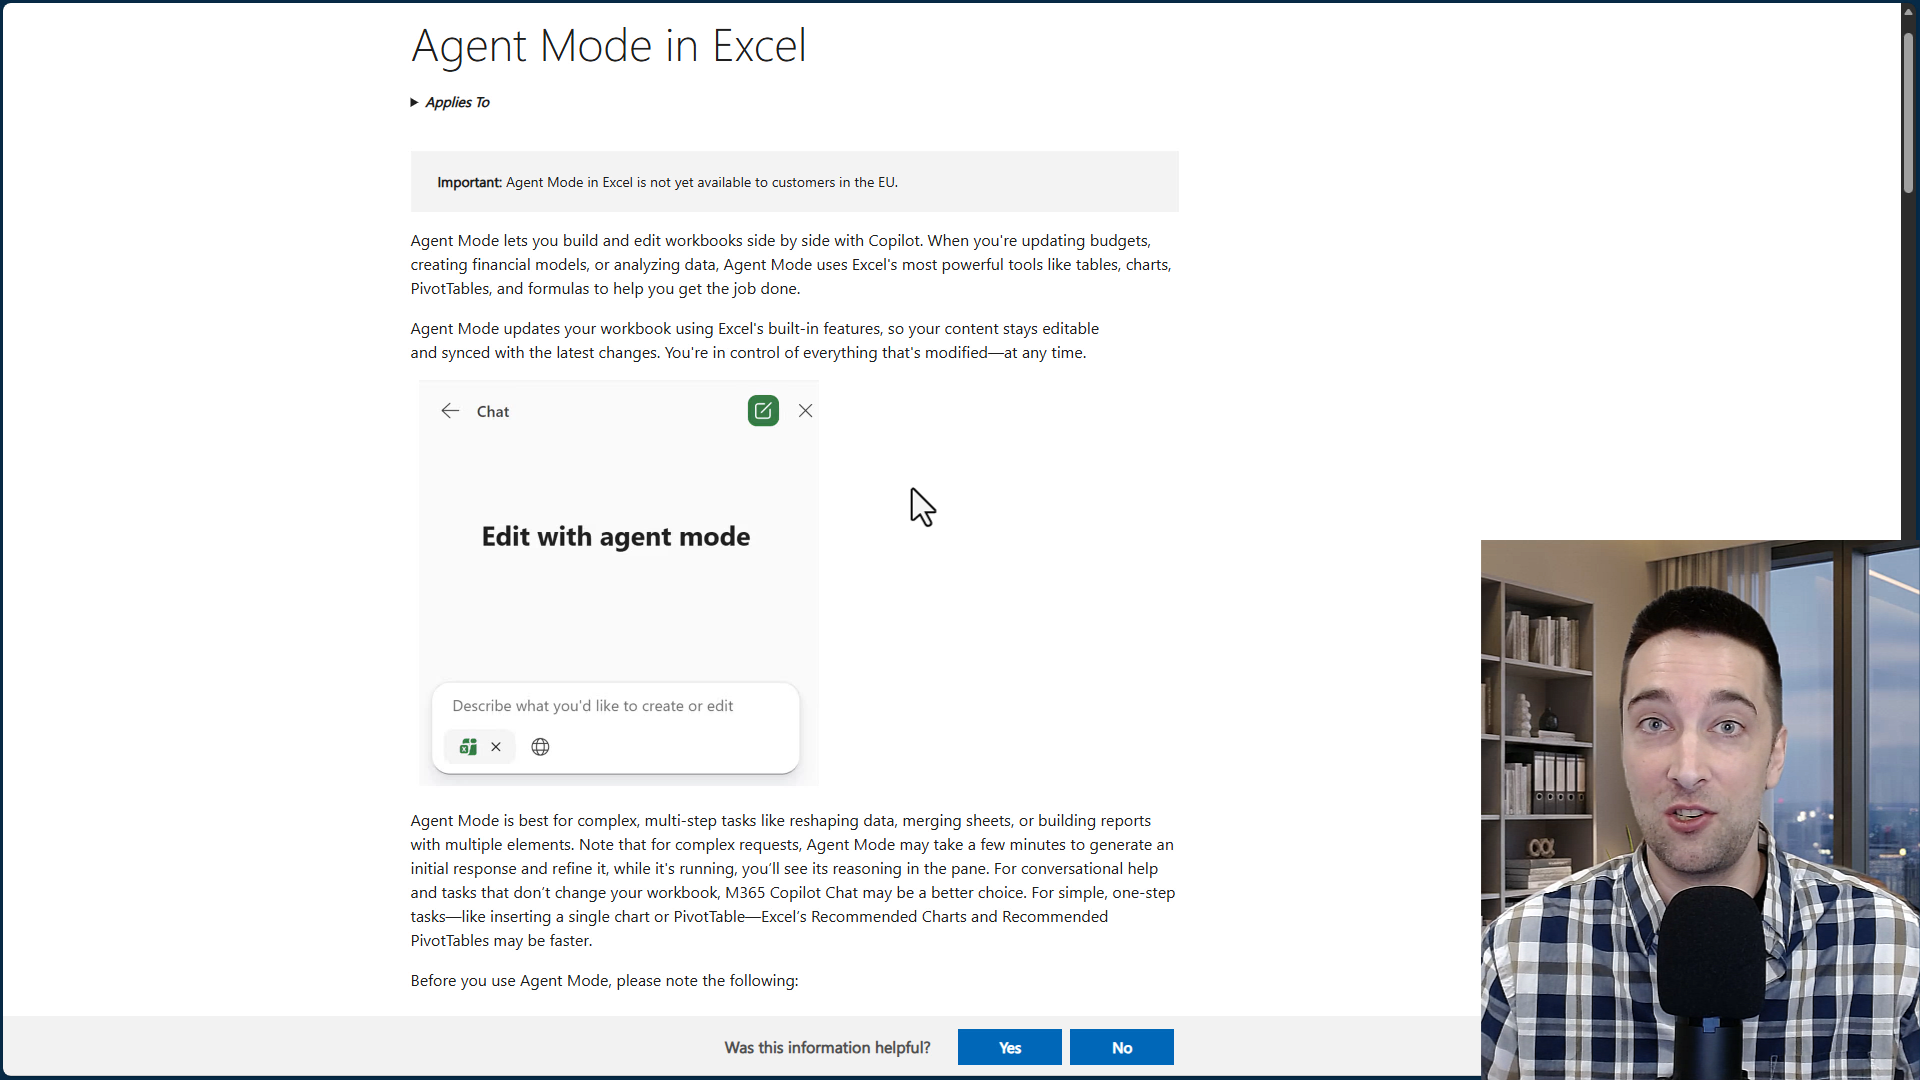
Task: Click the back arrow in Chat pane
Action: coord(450,411)
